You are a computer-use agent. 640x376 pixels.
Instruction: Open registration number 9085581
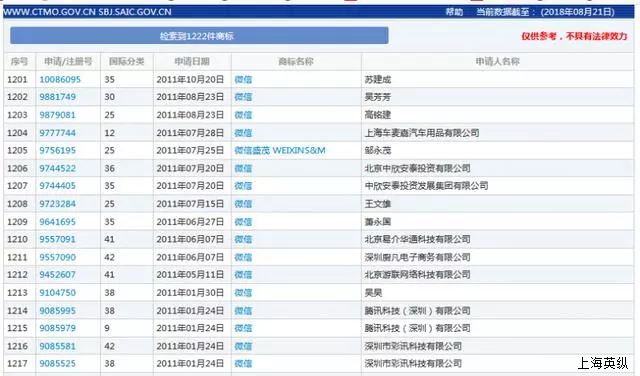tap(58, 347)
